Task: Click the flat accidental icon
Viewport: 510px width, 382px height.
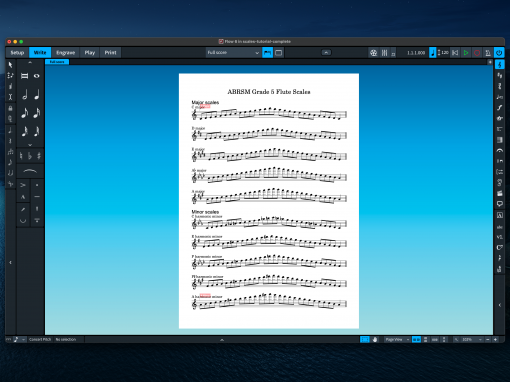Action: pyautogui.click(x=30, y=156)
